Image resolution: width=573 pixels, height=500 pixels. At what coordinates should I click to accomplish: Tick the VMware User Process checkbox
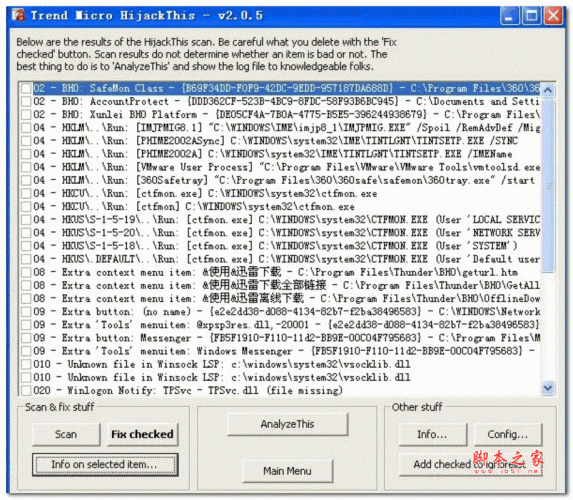pos(26,167)
